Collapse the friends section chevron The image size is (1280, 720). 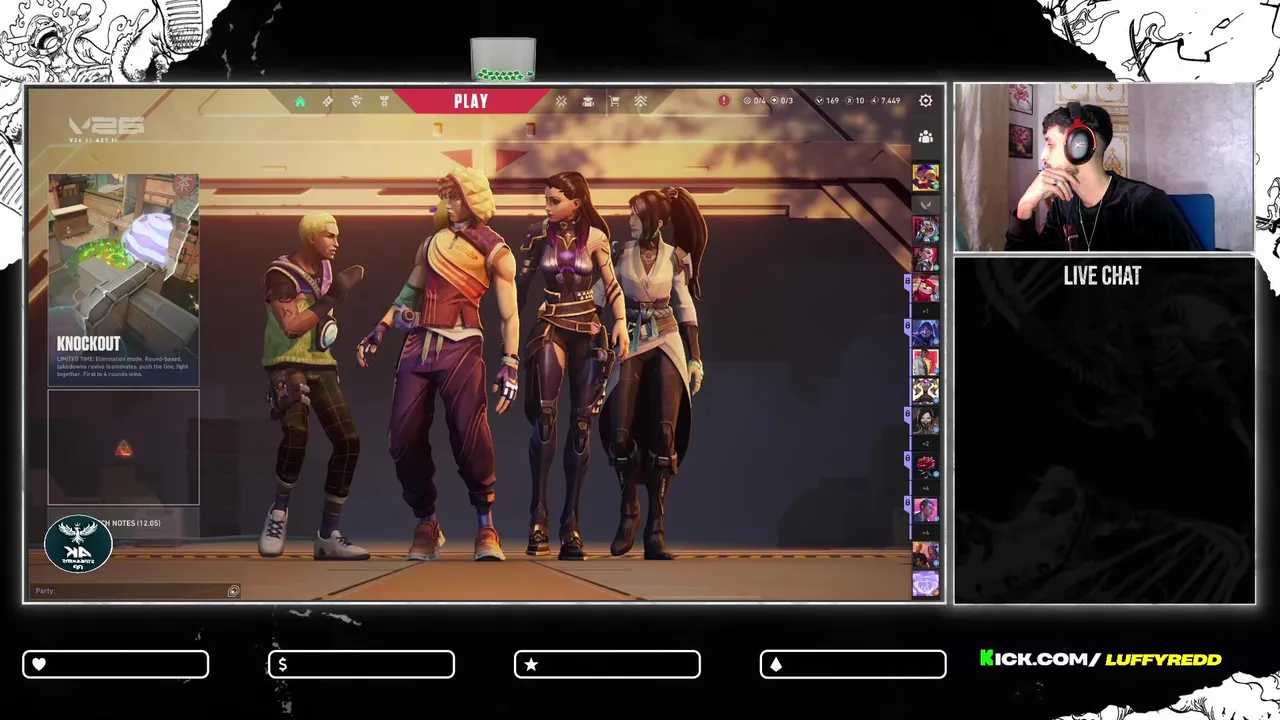[926, 205]
